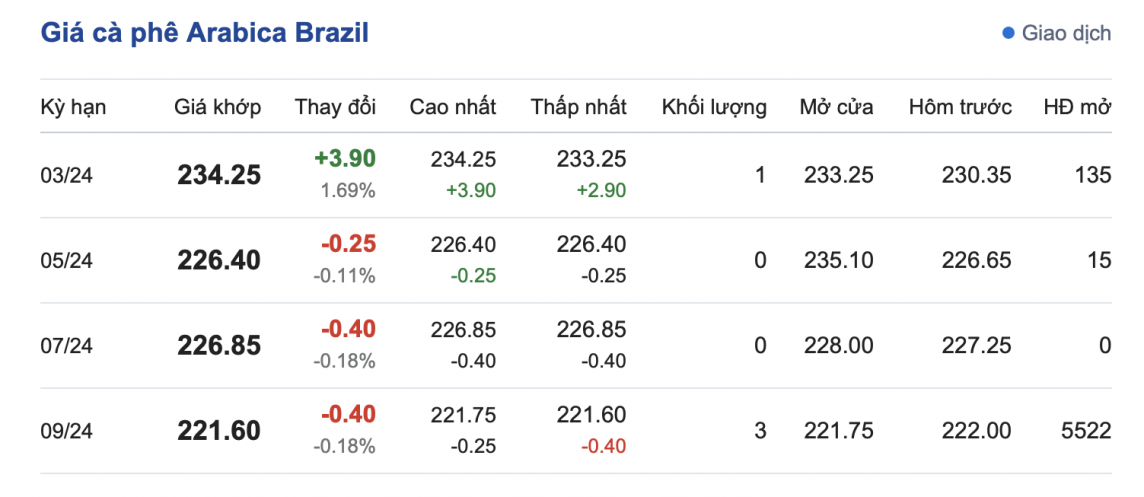This screenshot has height=497, width=1144.
Task: Click the Thay đổi column header
Action: [x=335, y=107]
